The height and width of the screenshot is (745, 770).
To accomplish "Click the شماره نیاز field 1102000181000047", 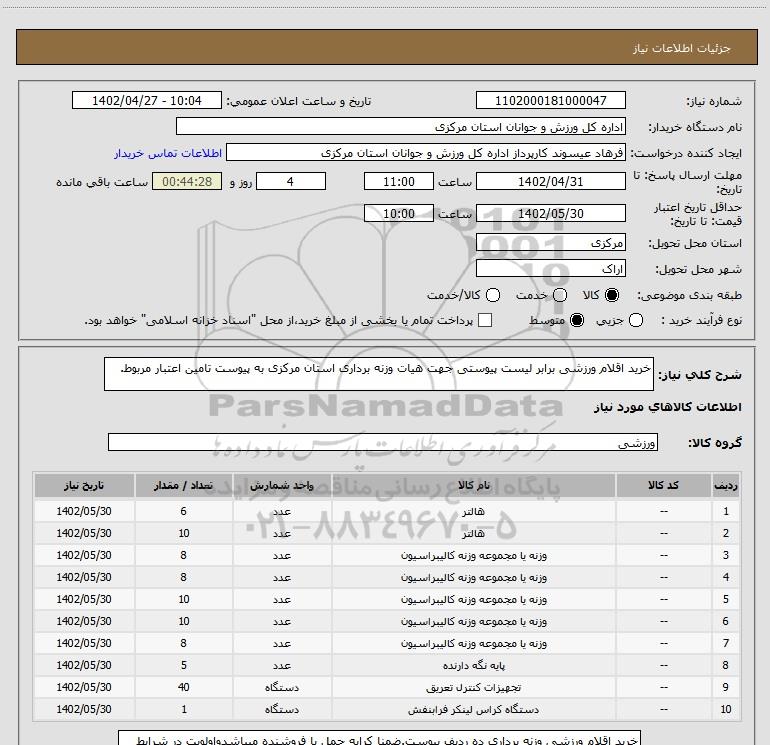I will coord(550,100).
